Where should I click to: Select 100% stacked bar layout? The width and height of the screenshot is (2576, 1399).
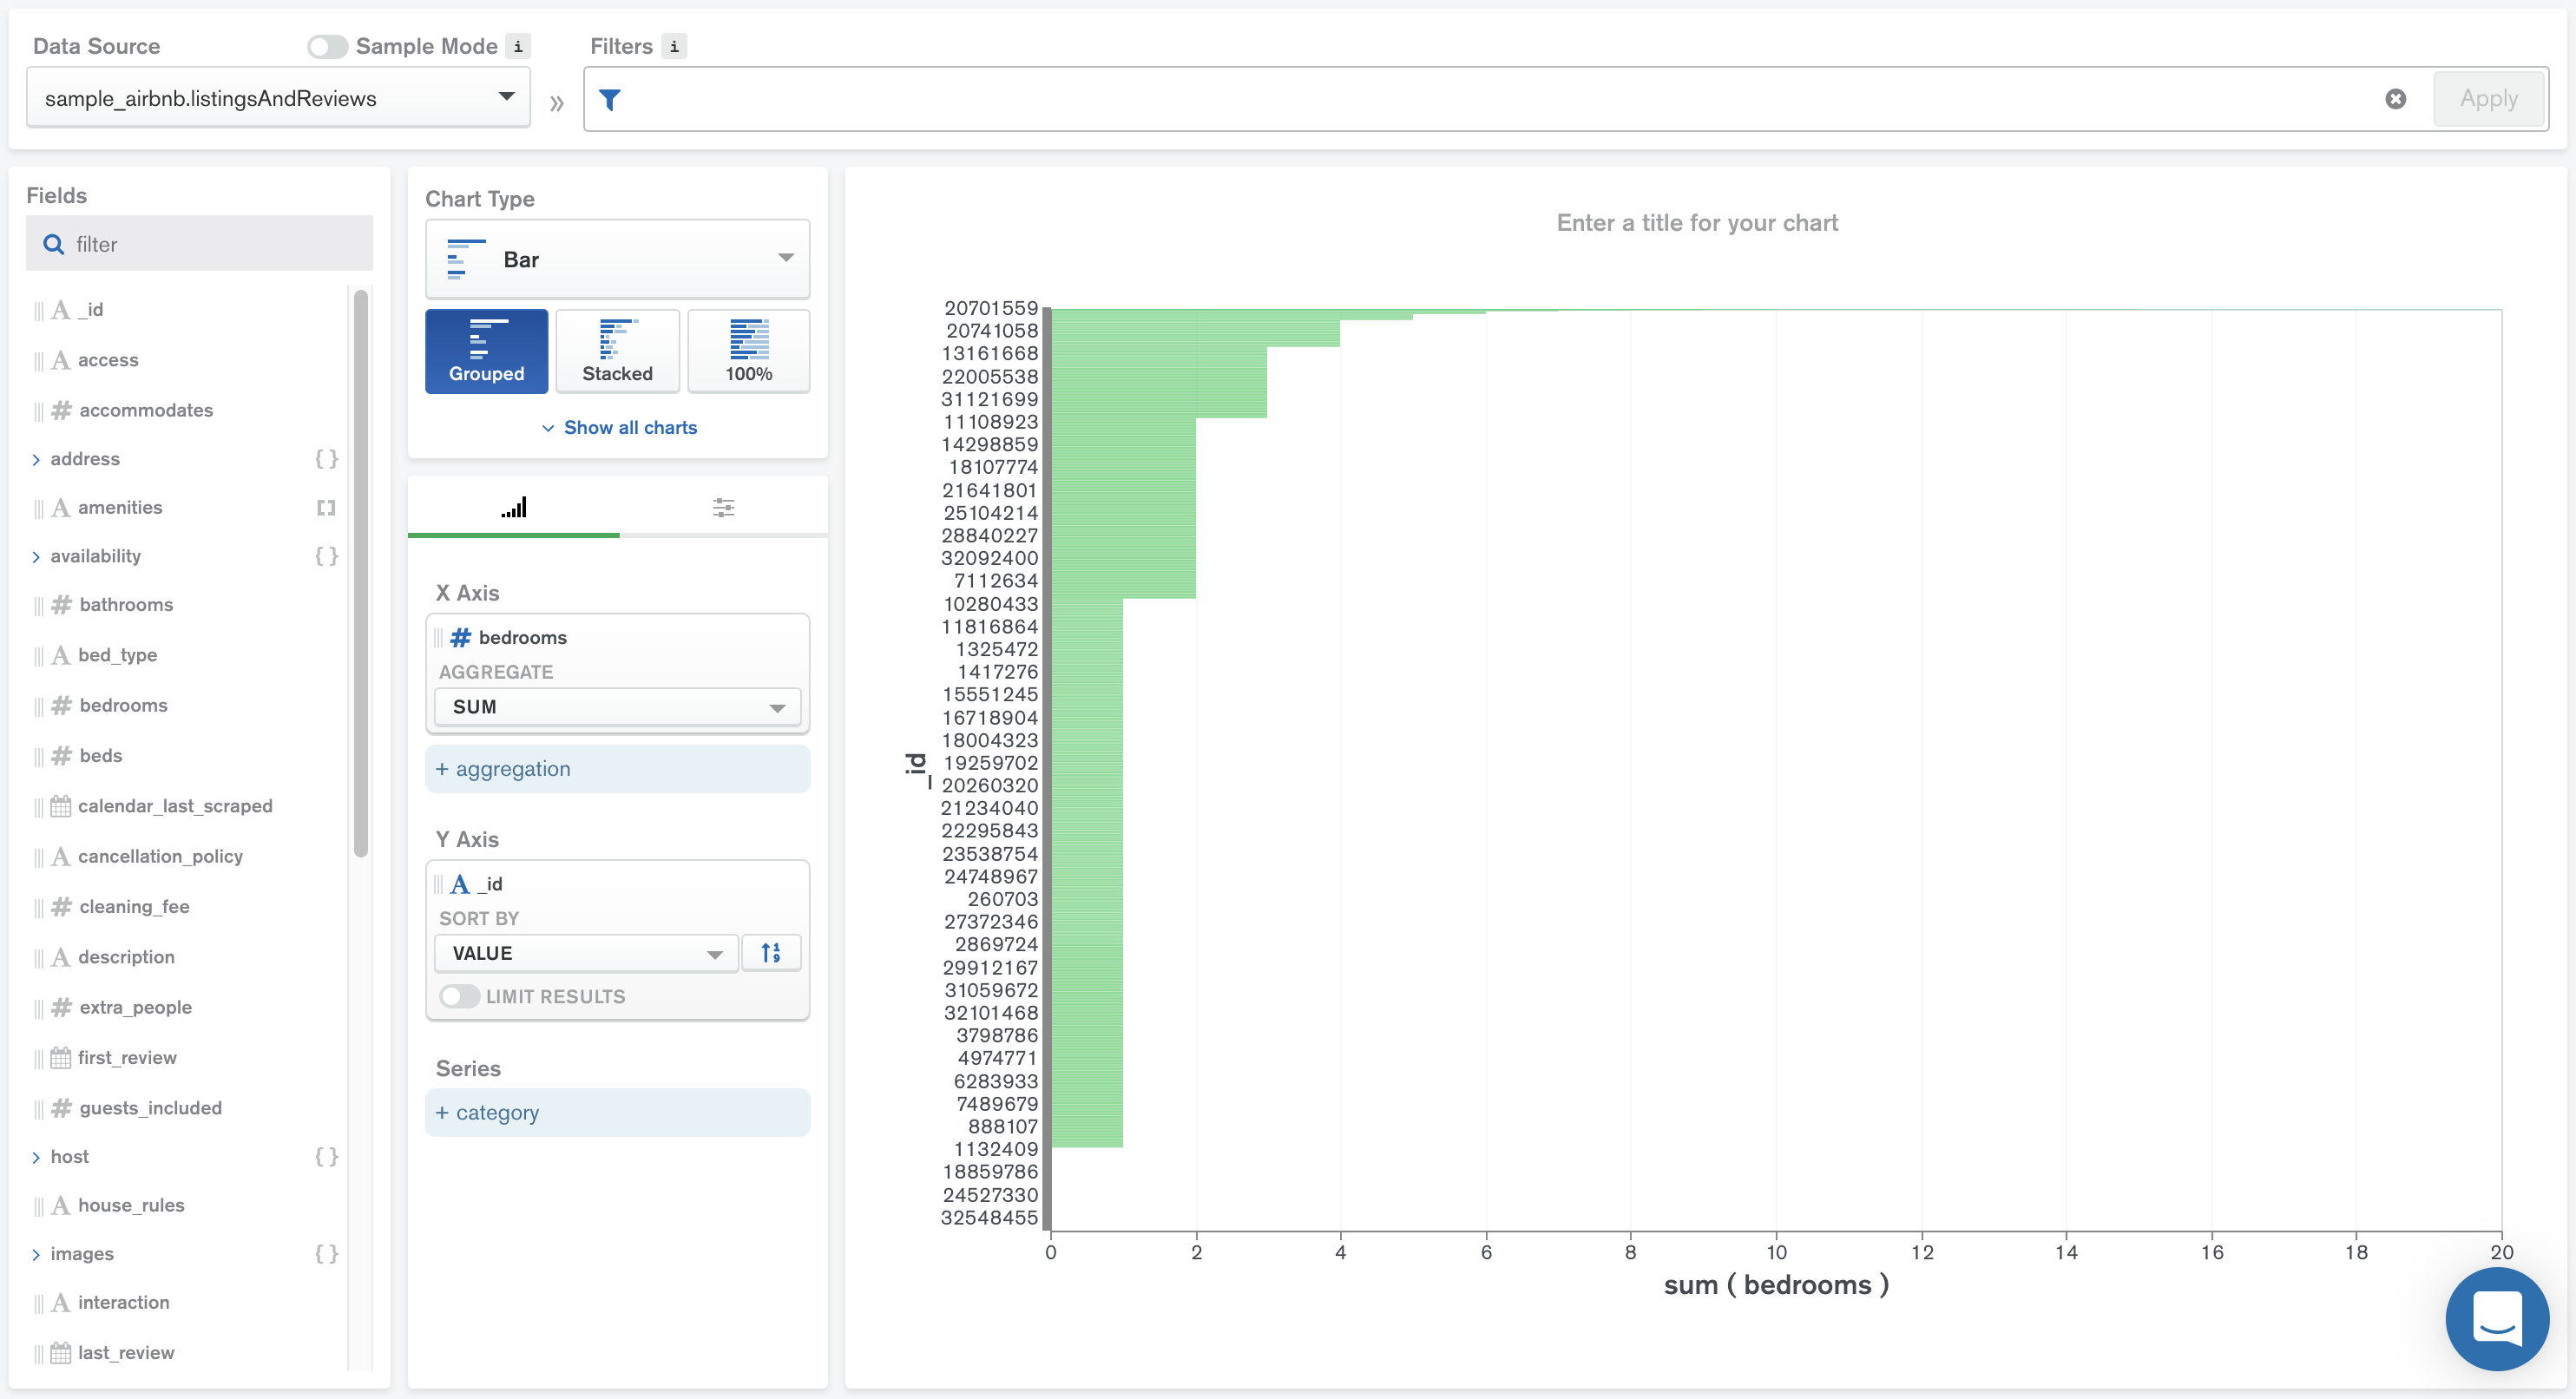point(749,351)
